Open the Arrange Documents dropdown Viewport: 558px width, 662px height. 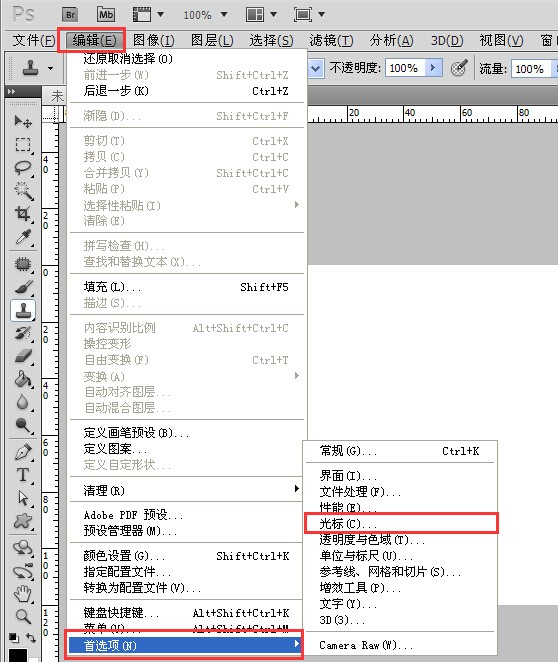pos(261,15)
